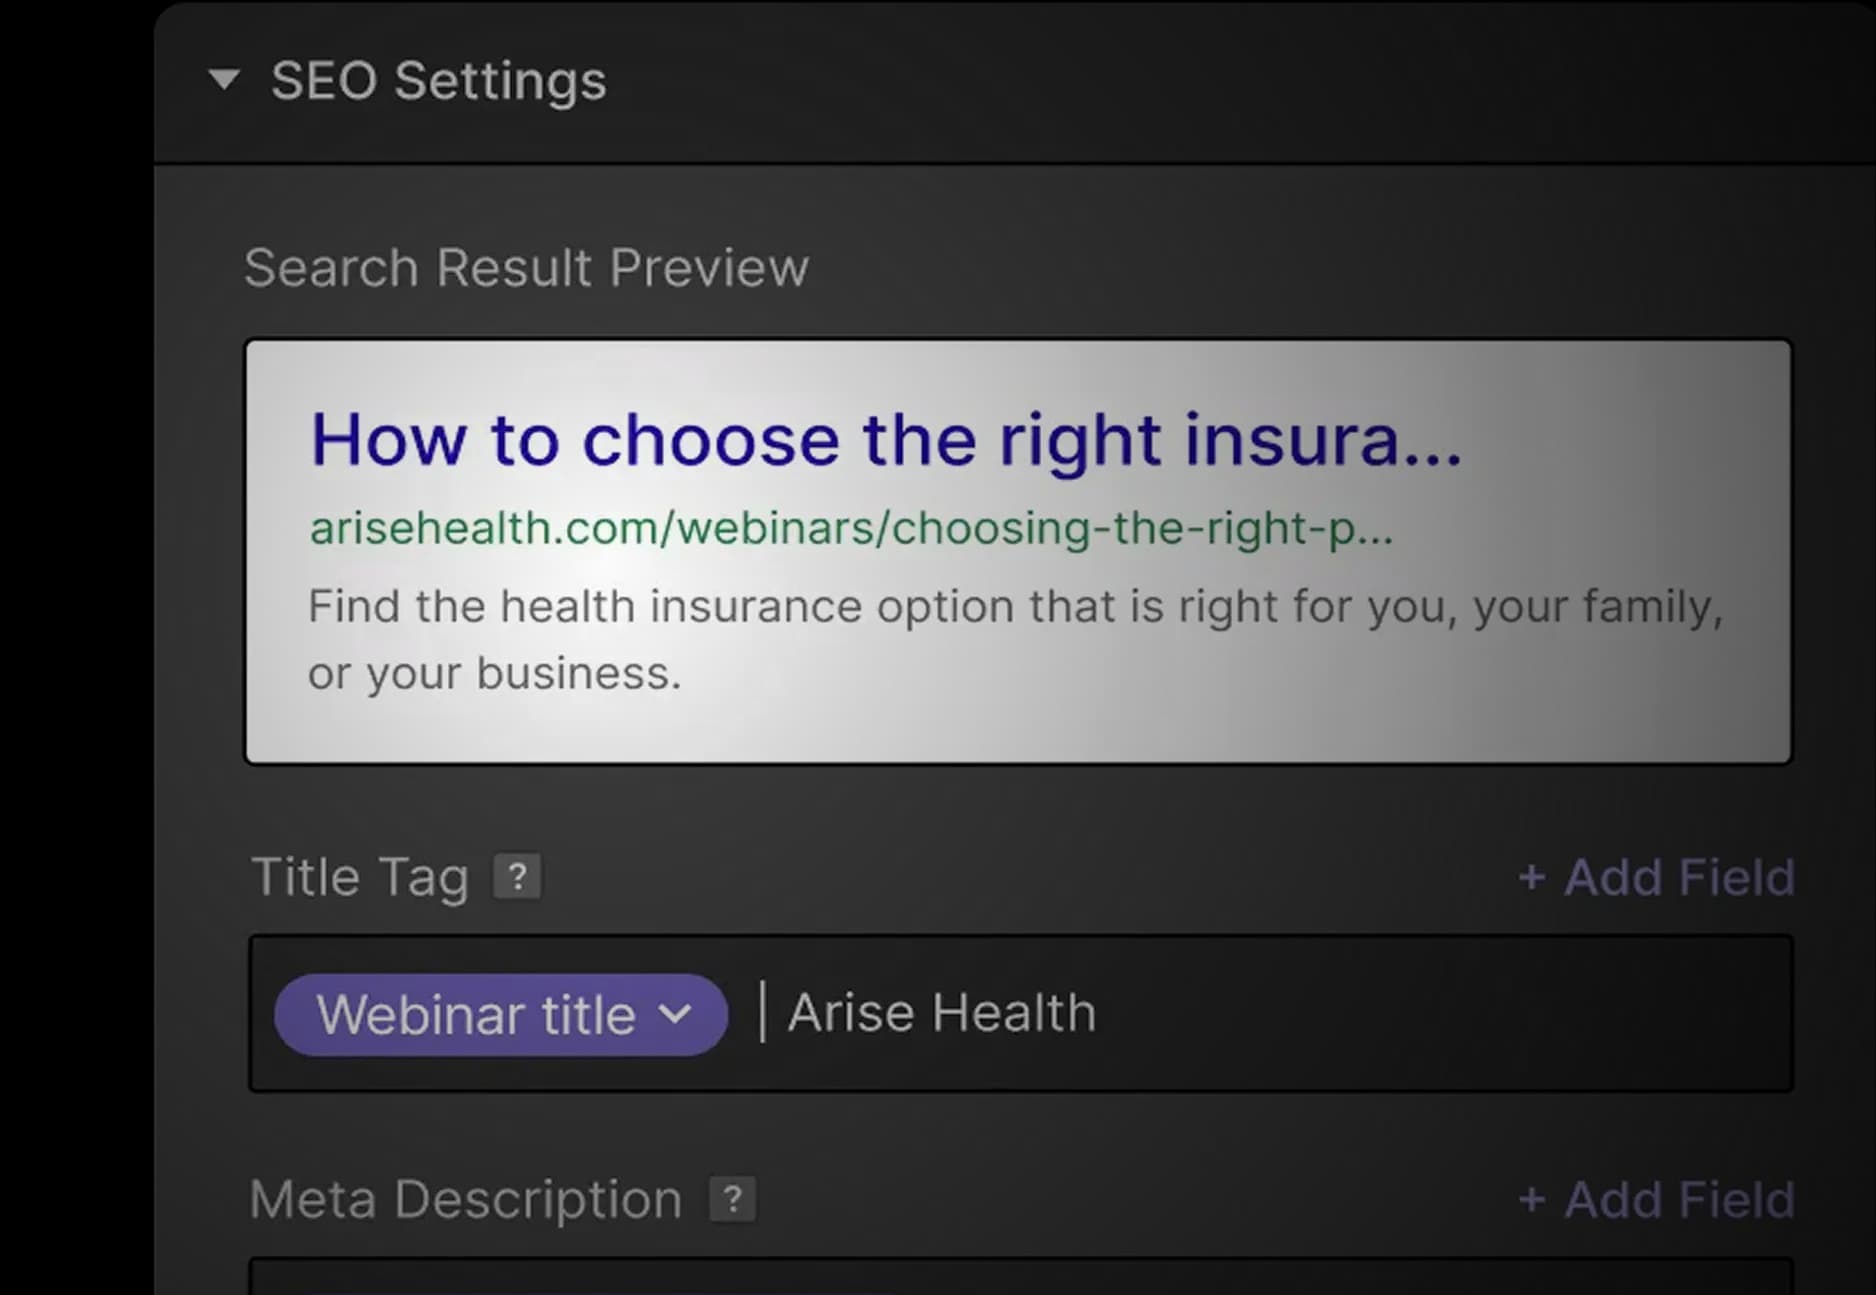Click the Arise Health text in Title Tag
Screen dimensions: 1876x1295
pyautogui.click(x=941, y=1012)
